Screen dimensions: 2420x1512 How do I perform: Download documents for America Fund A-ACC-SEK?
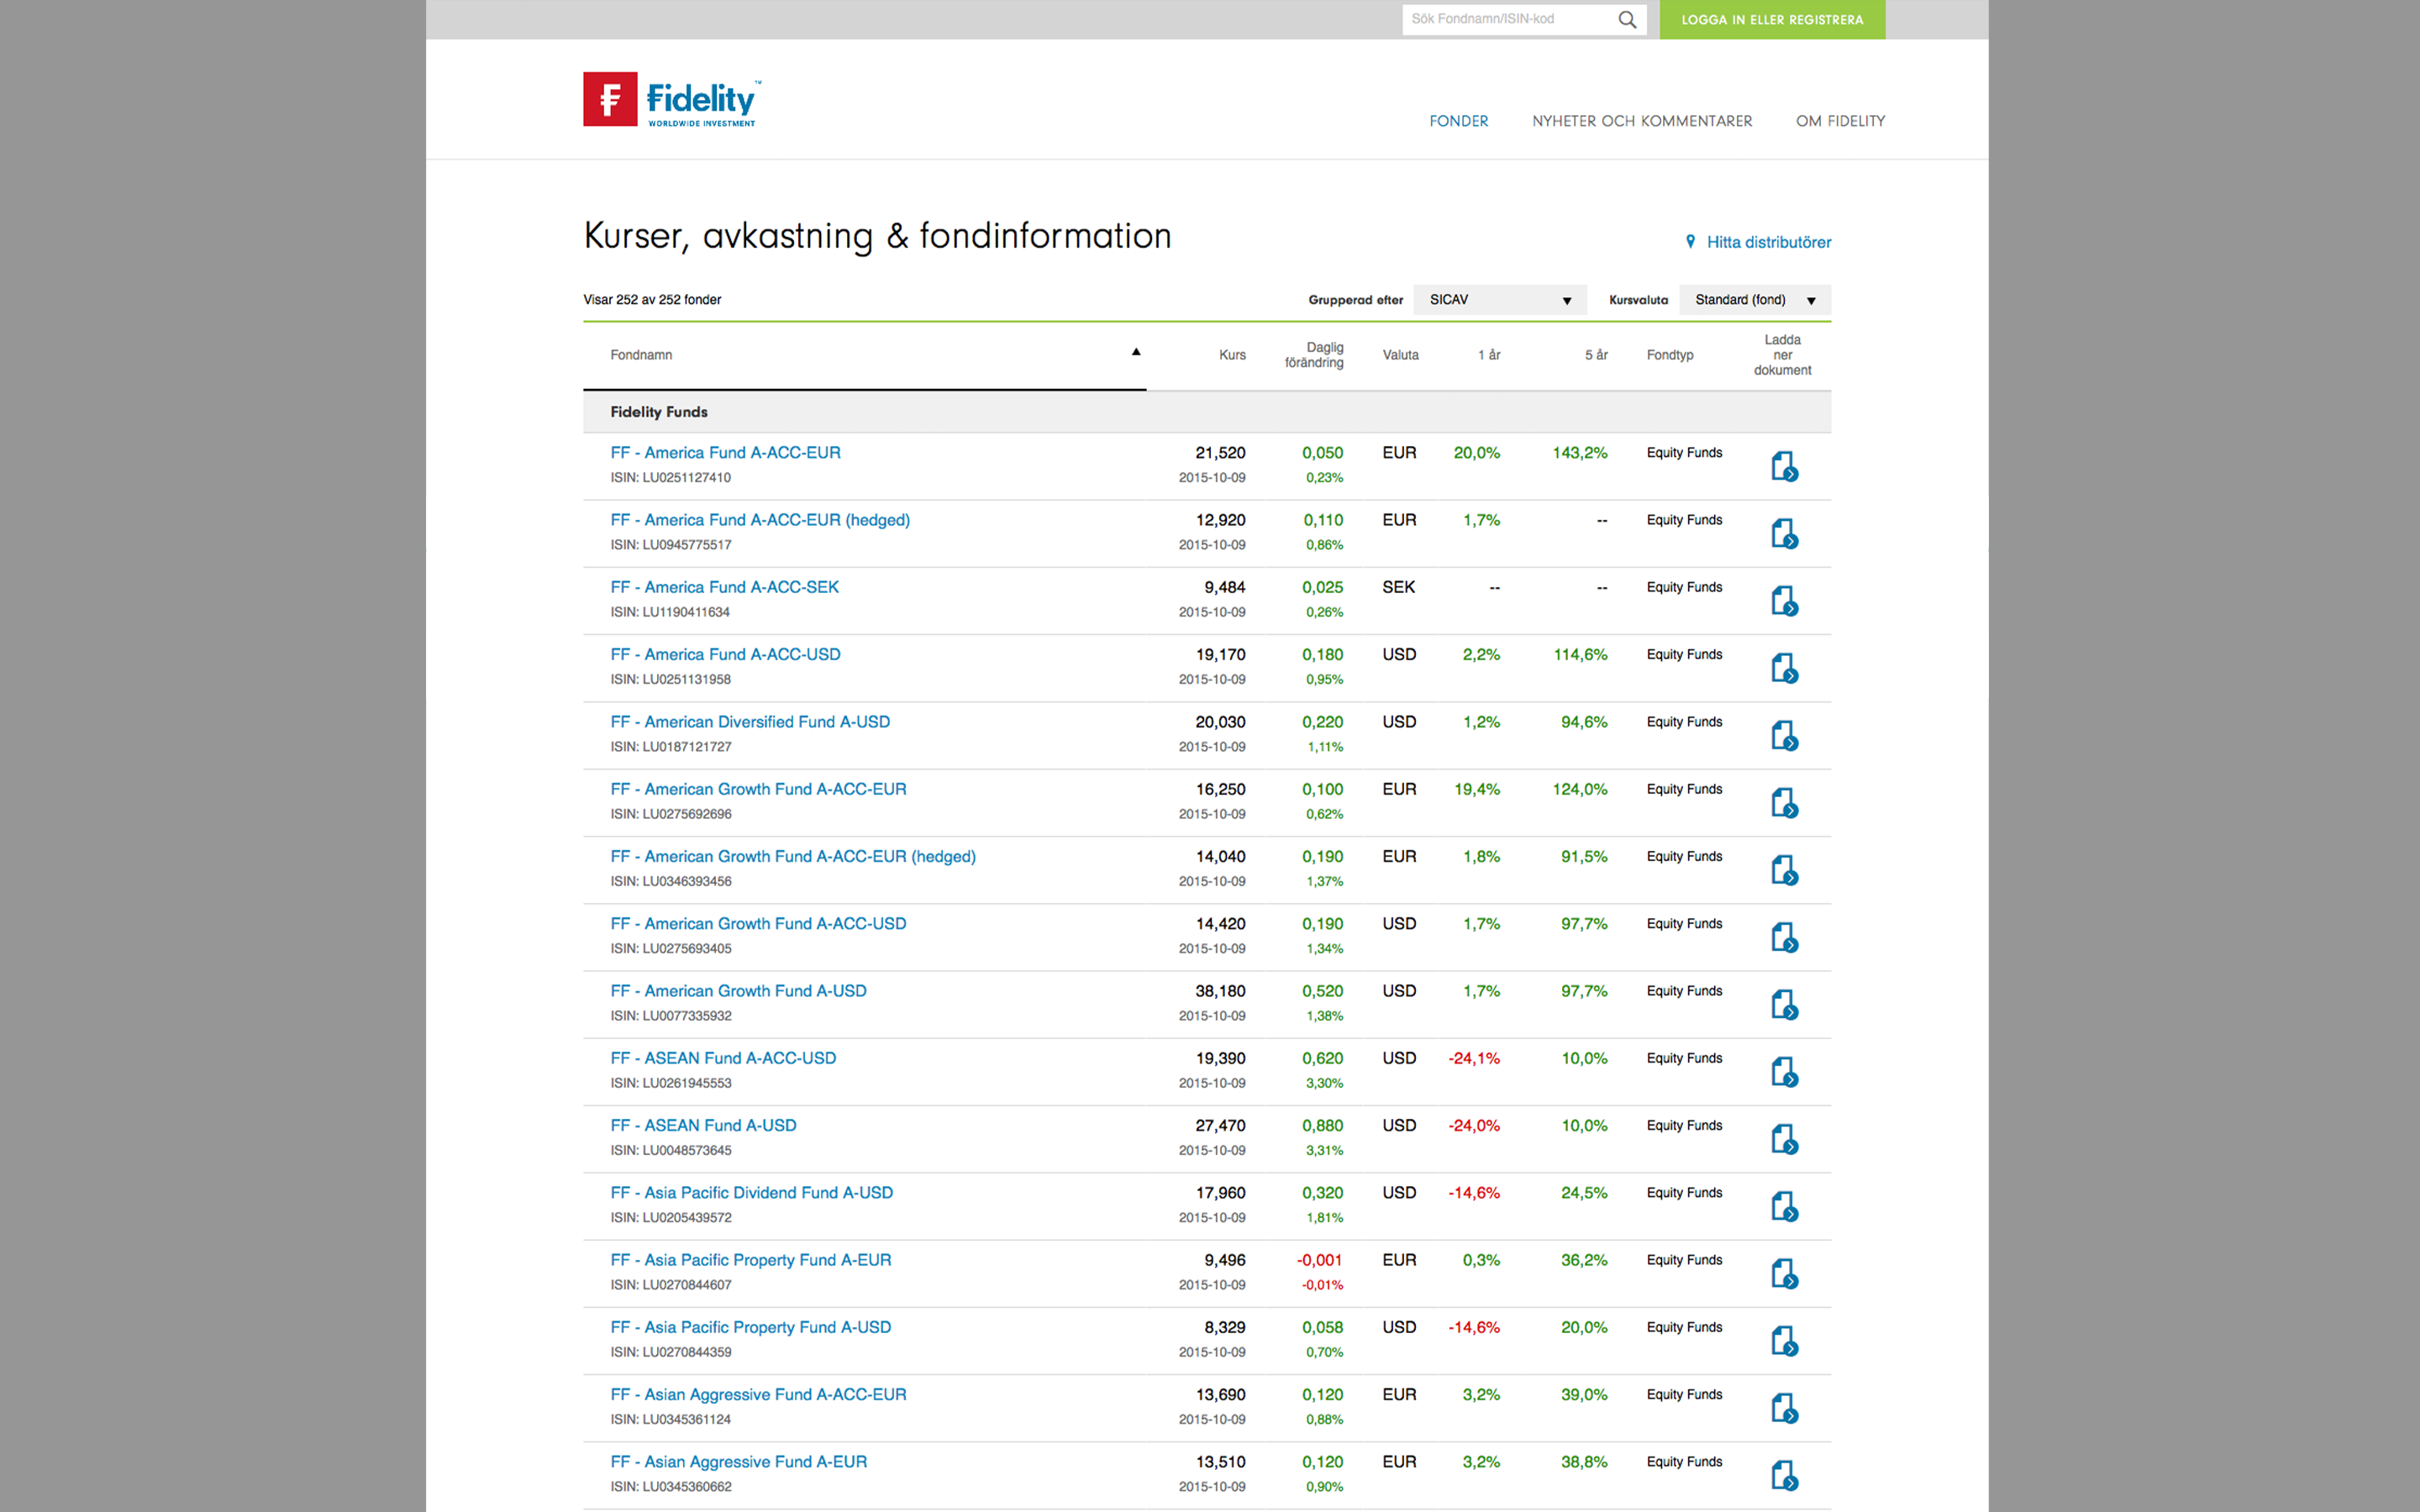tap(1784, 600)
